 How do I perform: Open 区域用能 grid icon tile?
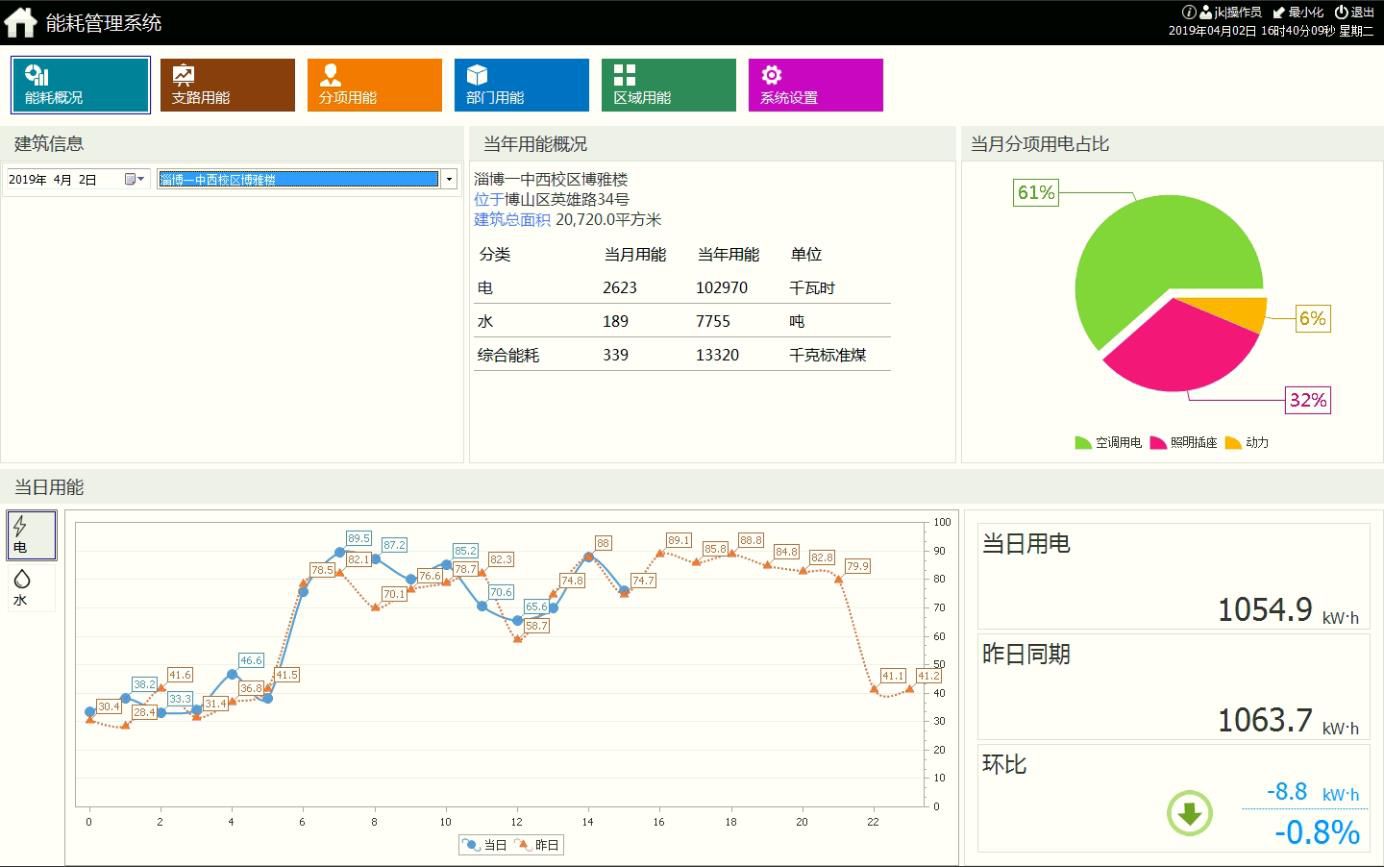point(668,85)
